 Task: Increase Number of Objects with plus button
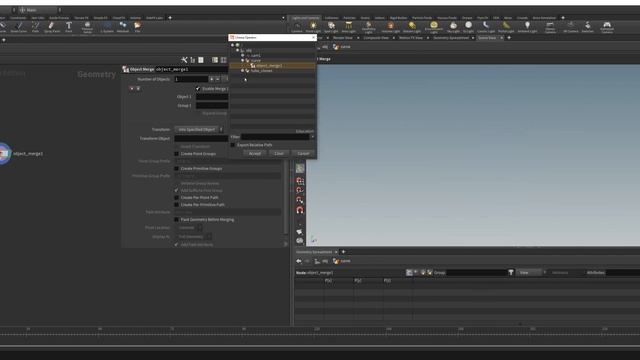click(211, 79)
